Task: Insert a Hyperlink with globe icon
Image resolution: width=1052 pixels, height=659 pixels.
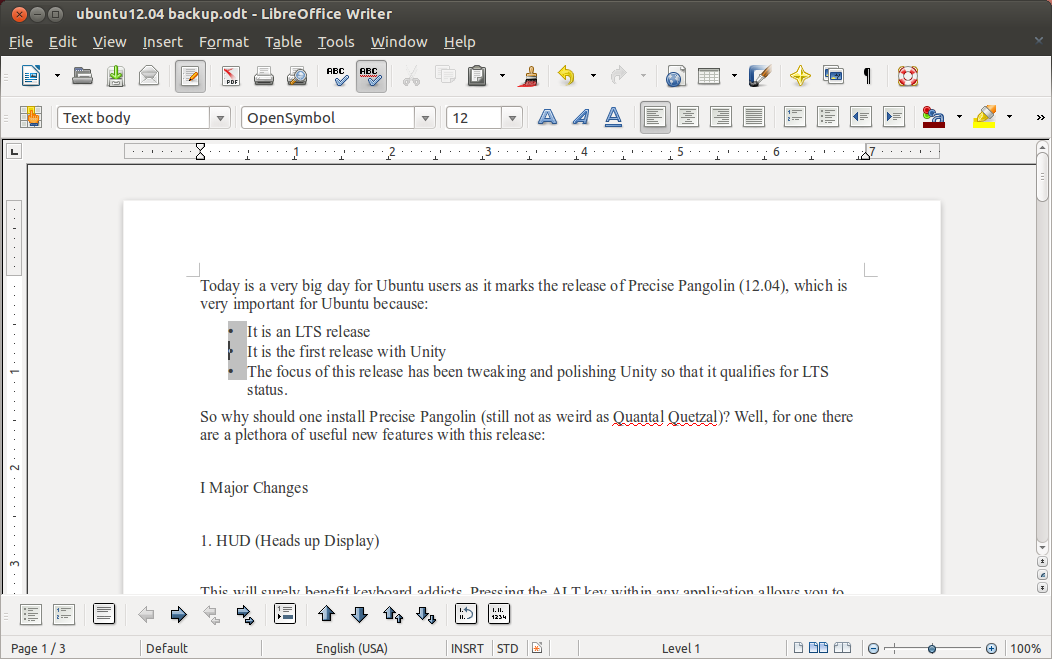Action: tap(676, 76)
